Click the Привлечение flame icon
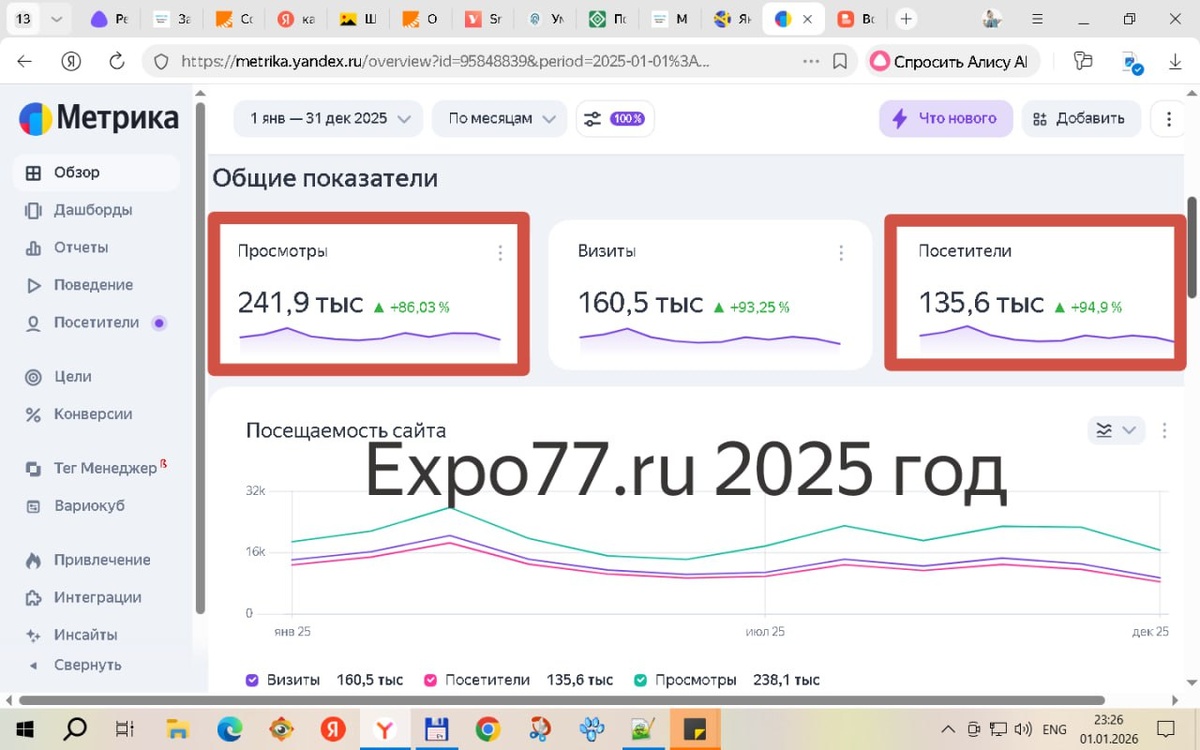Screen dimensions: 1200x750 coord(34,560)
